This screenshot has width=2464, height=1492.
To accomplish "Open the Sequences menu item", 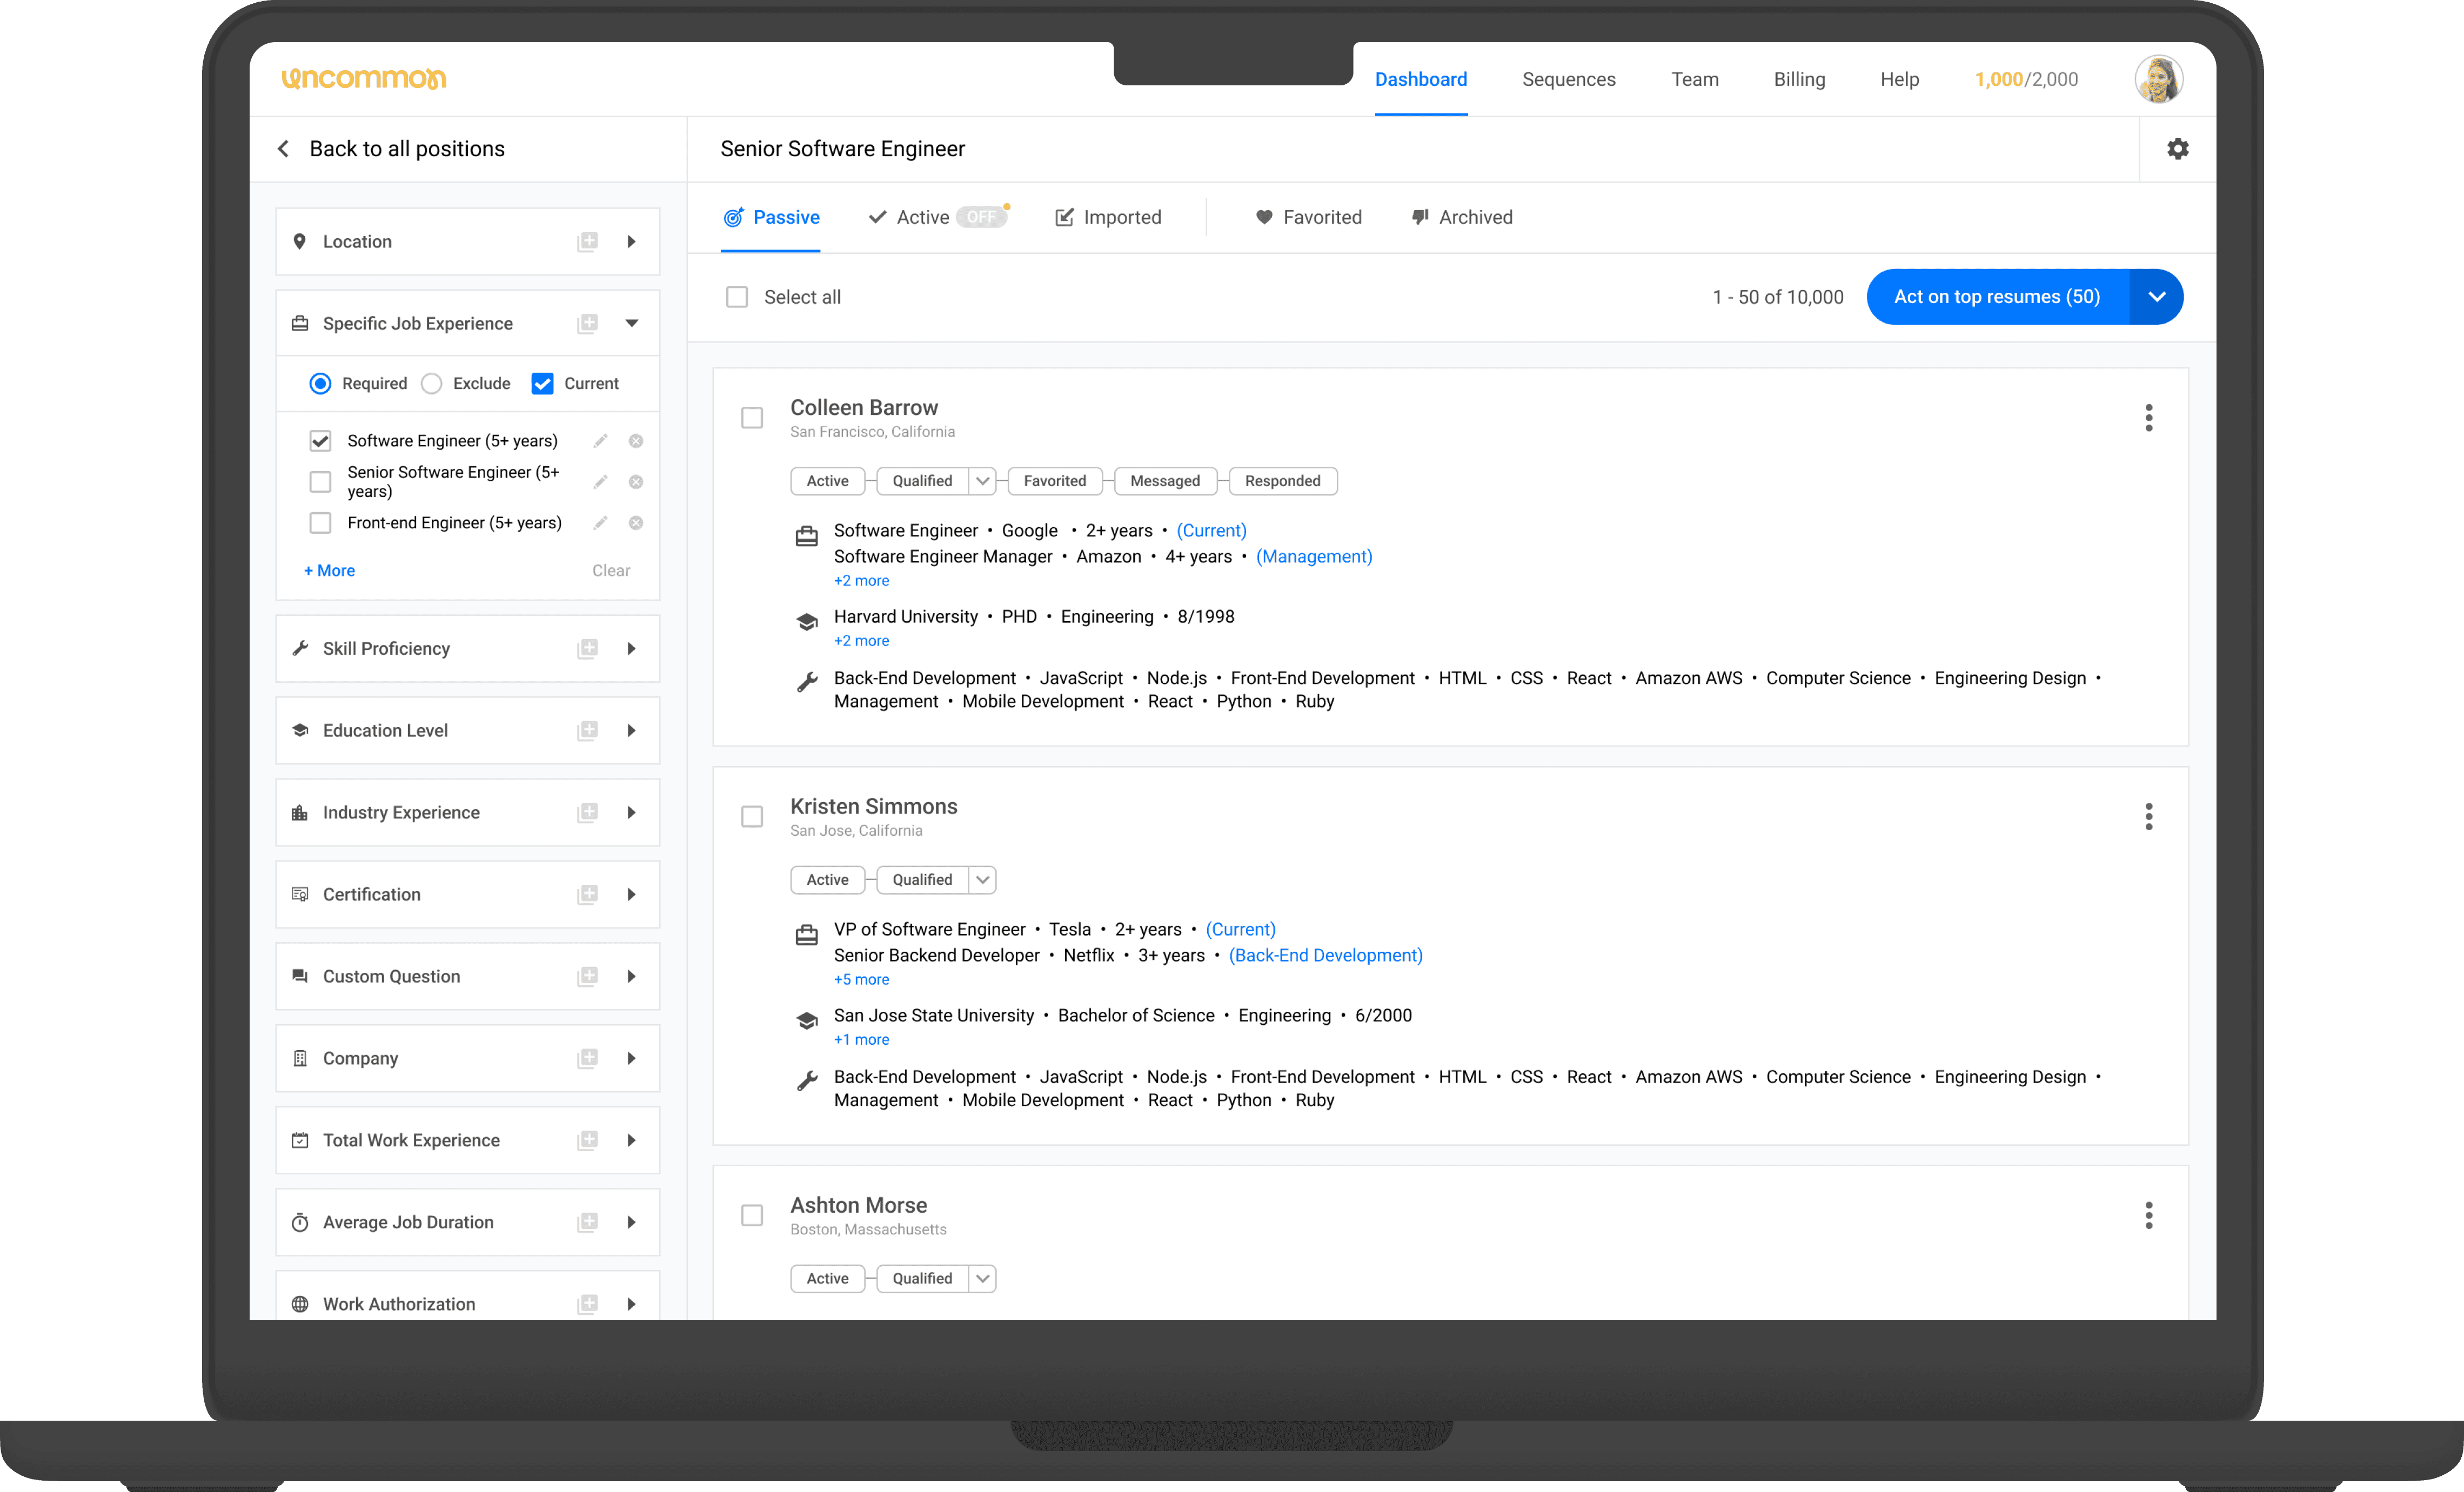I will [x=1568, y=79].
